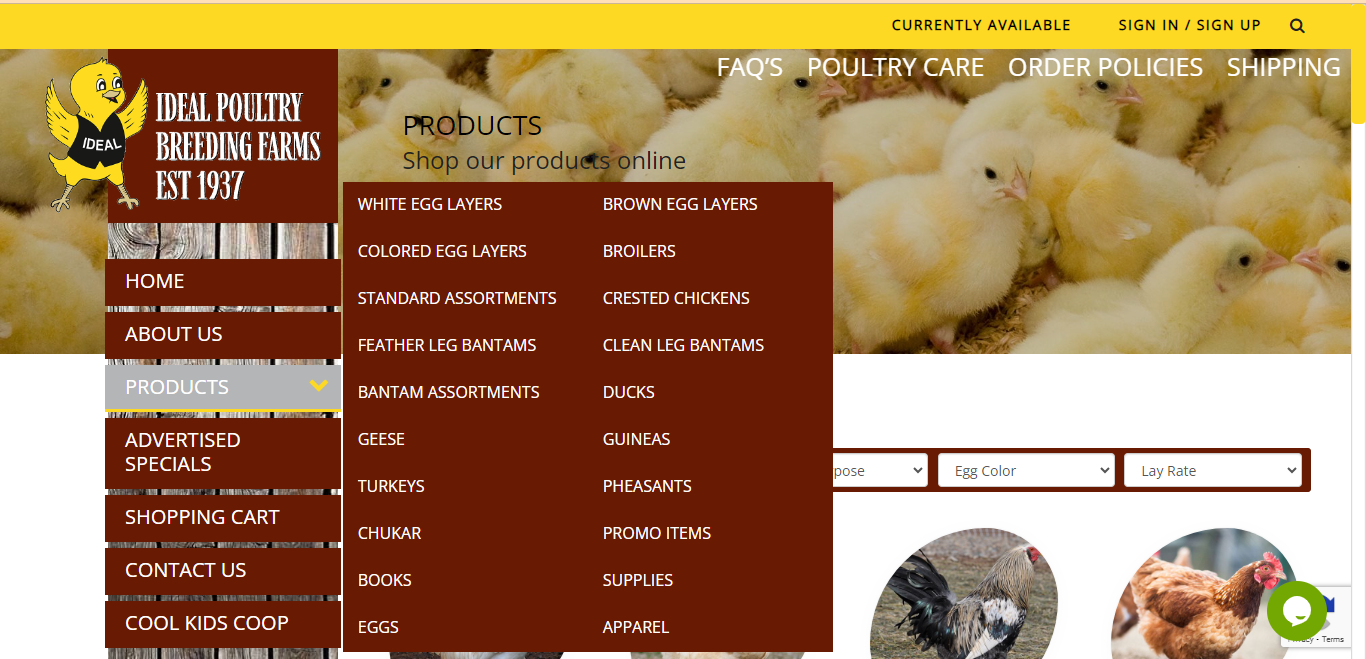The height and width of the screenshot is (659, 1366).
Task: Collapse Products menu with yellow chevron
Action: click(319, 385)
